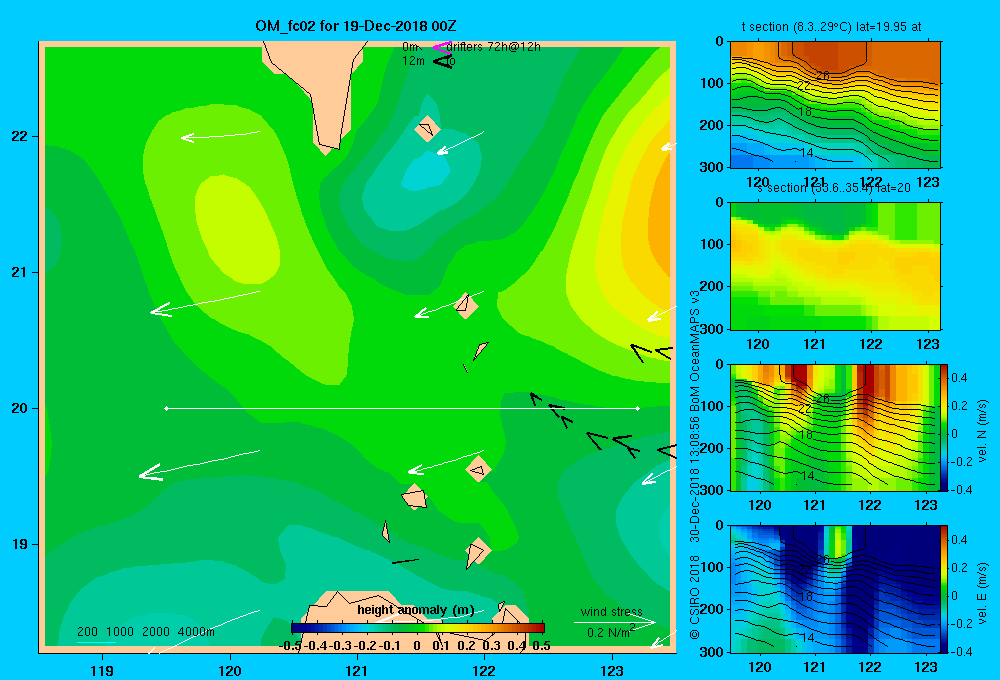
Task: Select the height anomaly color bar
Action: click(x=417, y=627)
